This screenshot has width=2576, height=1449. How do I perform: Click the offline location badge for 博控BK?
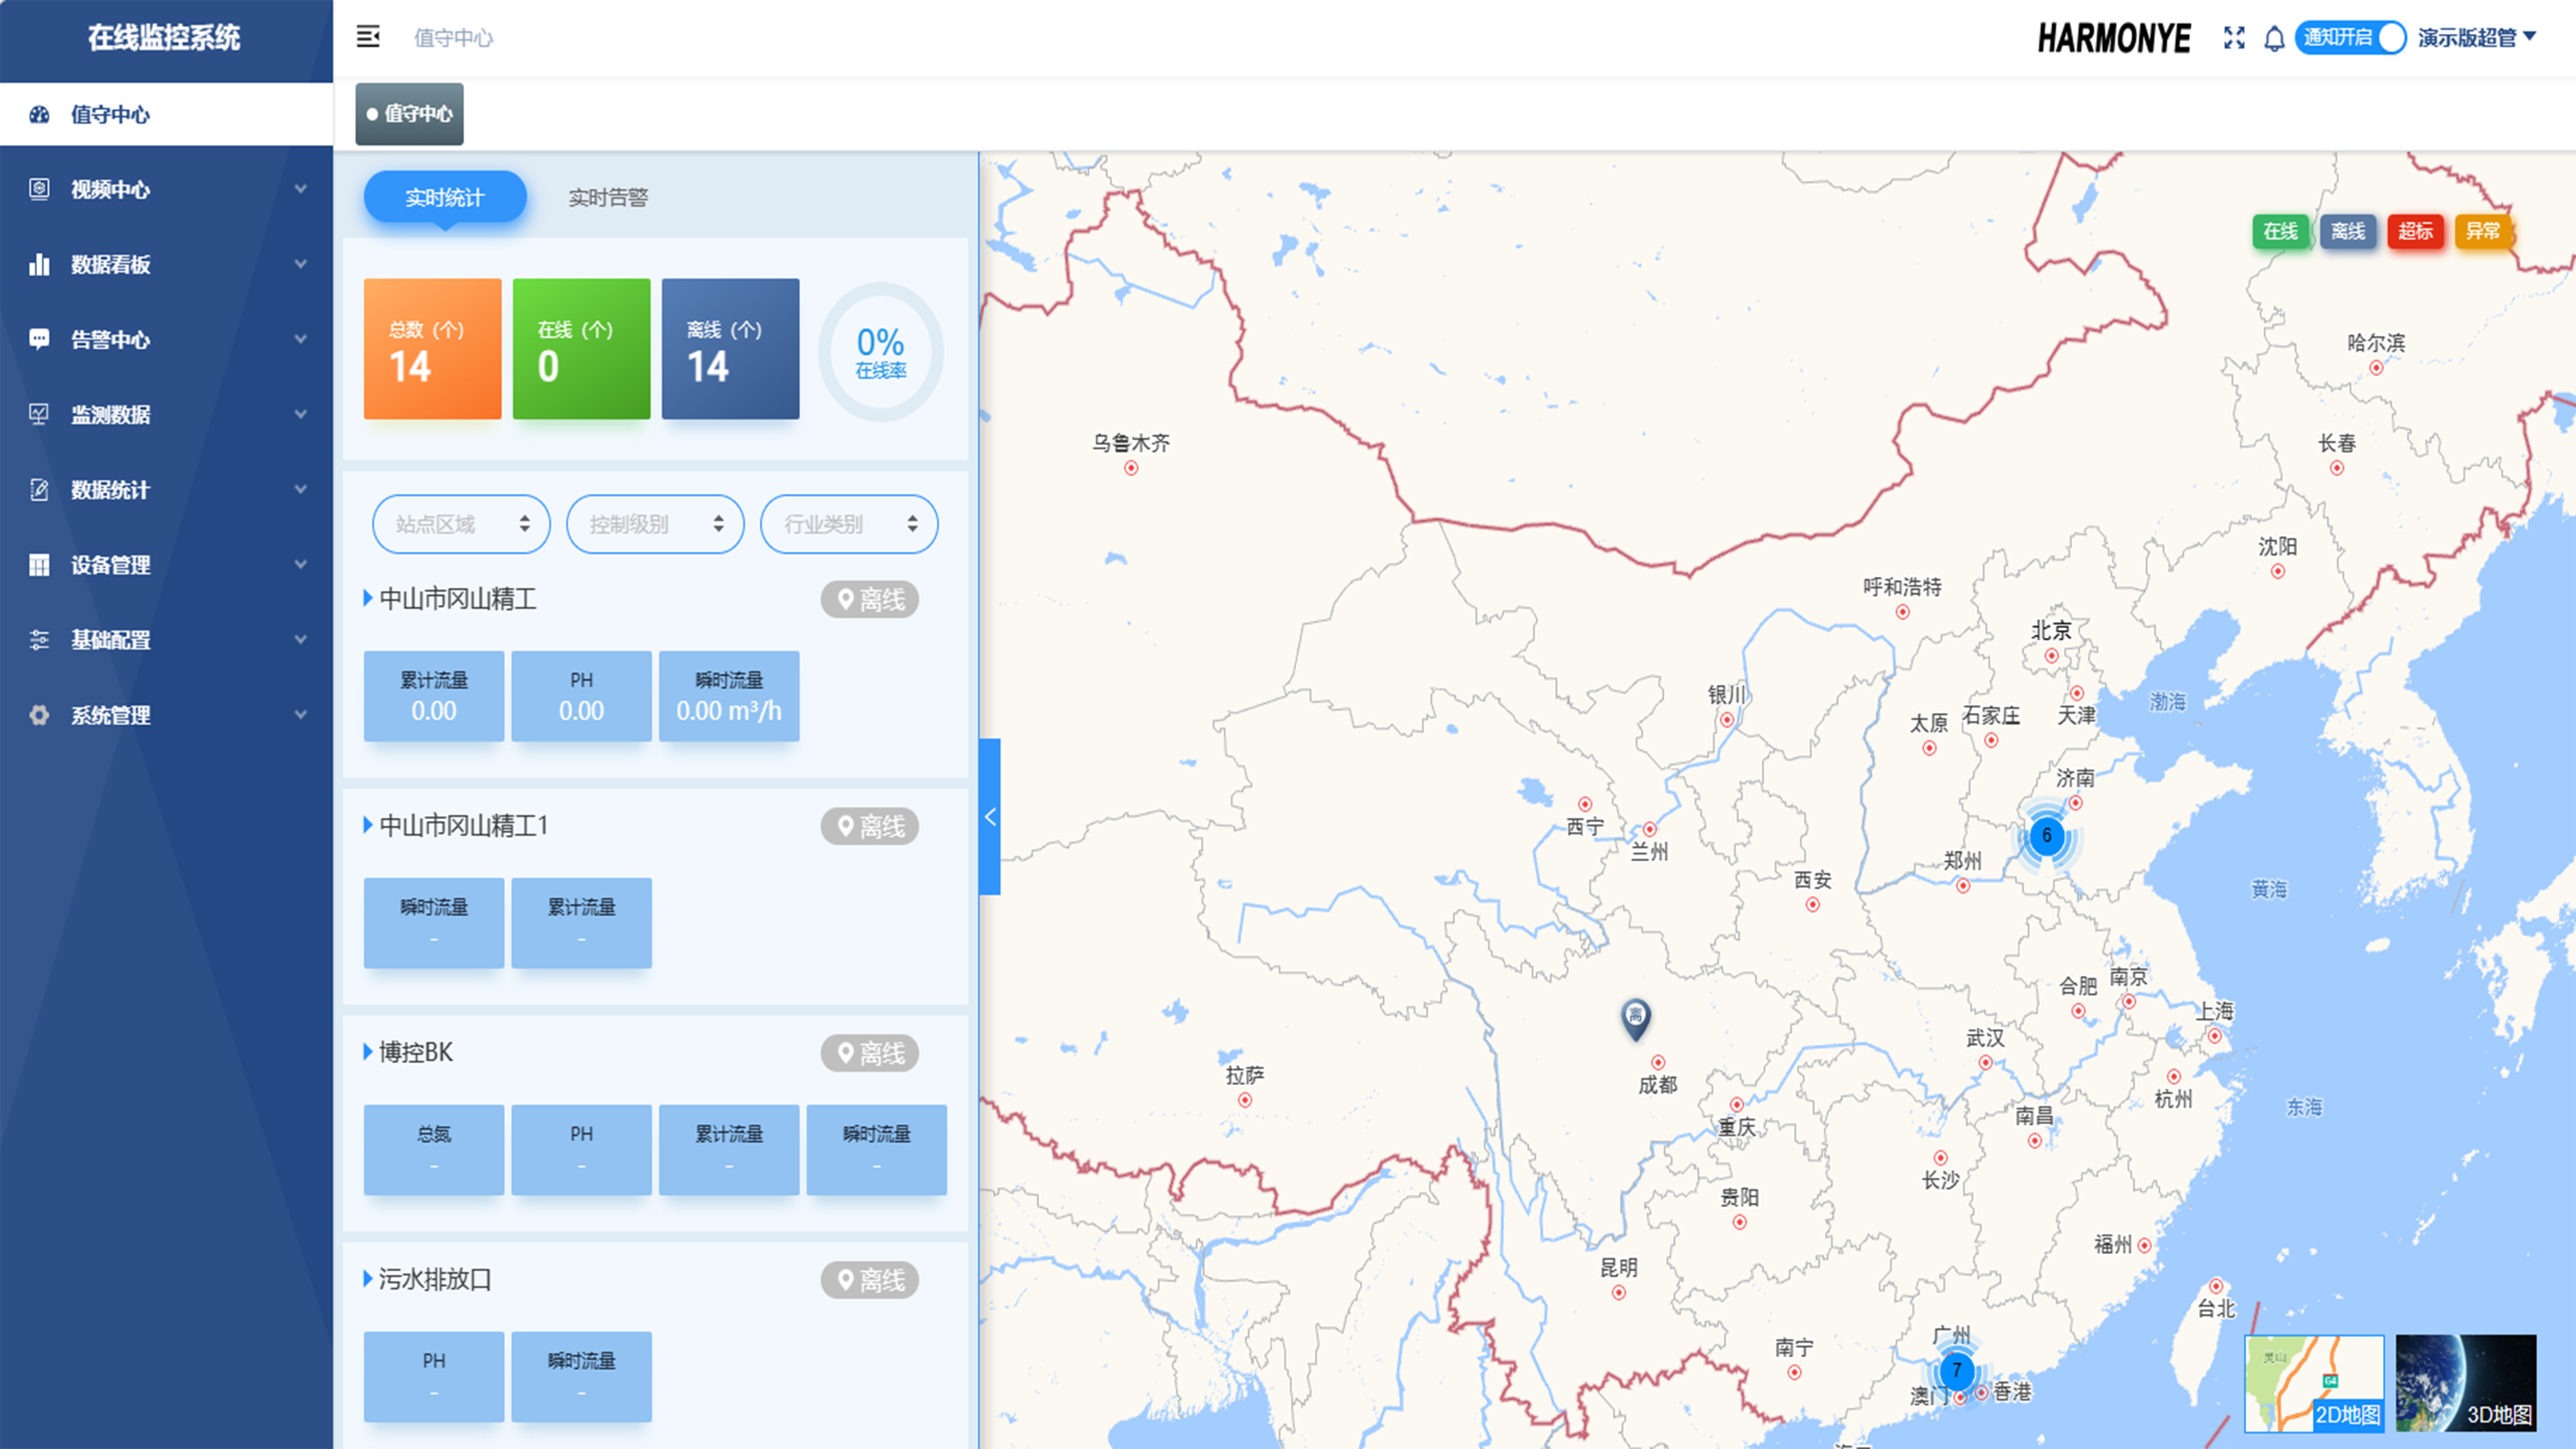pos(870,1053)
